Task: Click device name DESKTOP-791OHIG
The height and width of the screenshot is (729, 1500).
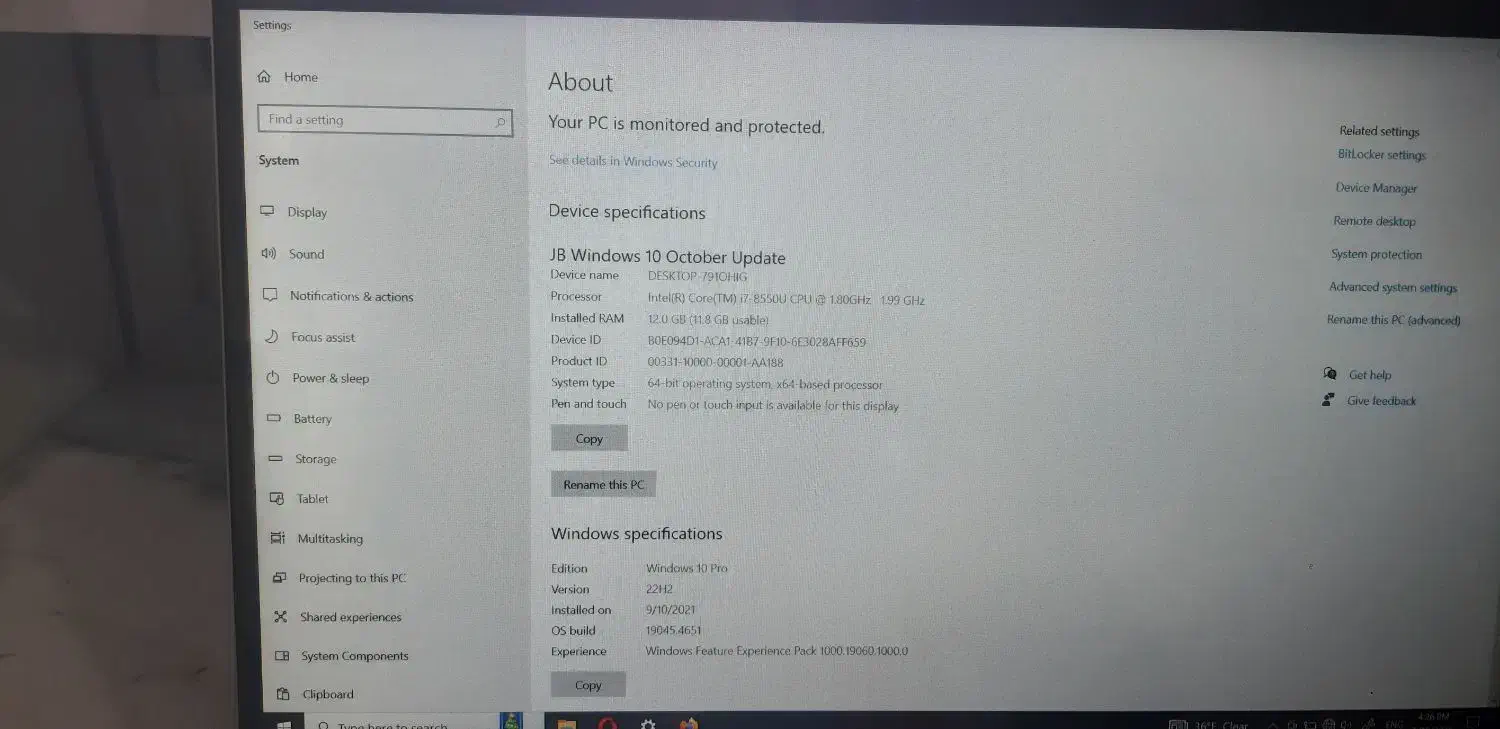Action: [x=697, y=276]
